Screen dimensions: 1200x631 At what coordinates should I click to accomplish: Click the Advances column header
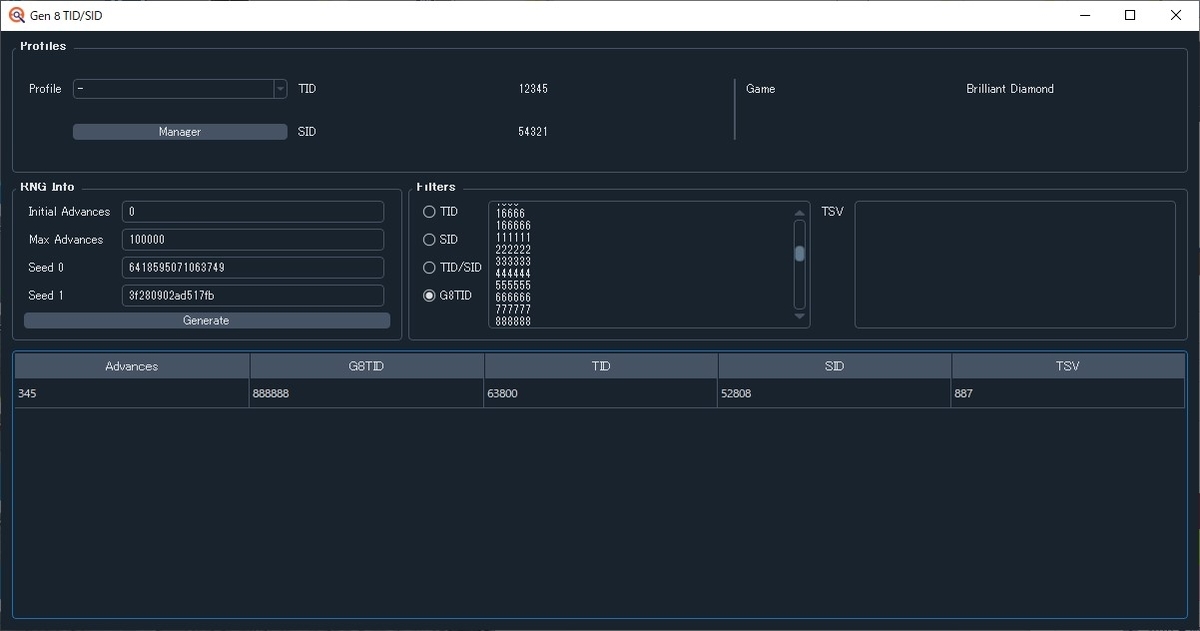coord(131,365)
